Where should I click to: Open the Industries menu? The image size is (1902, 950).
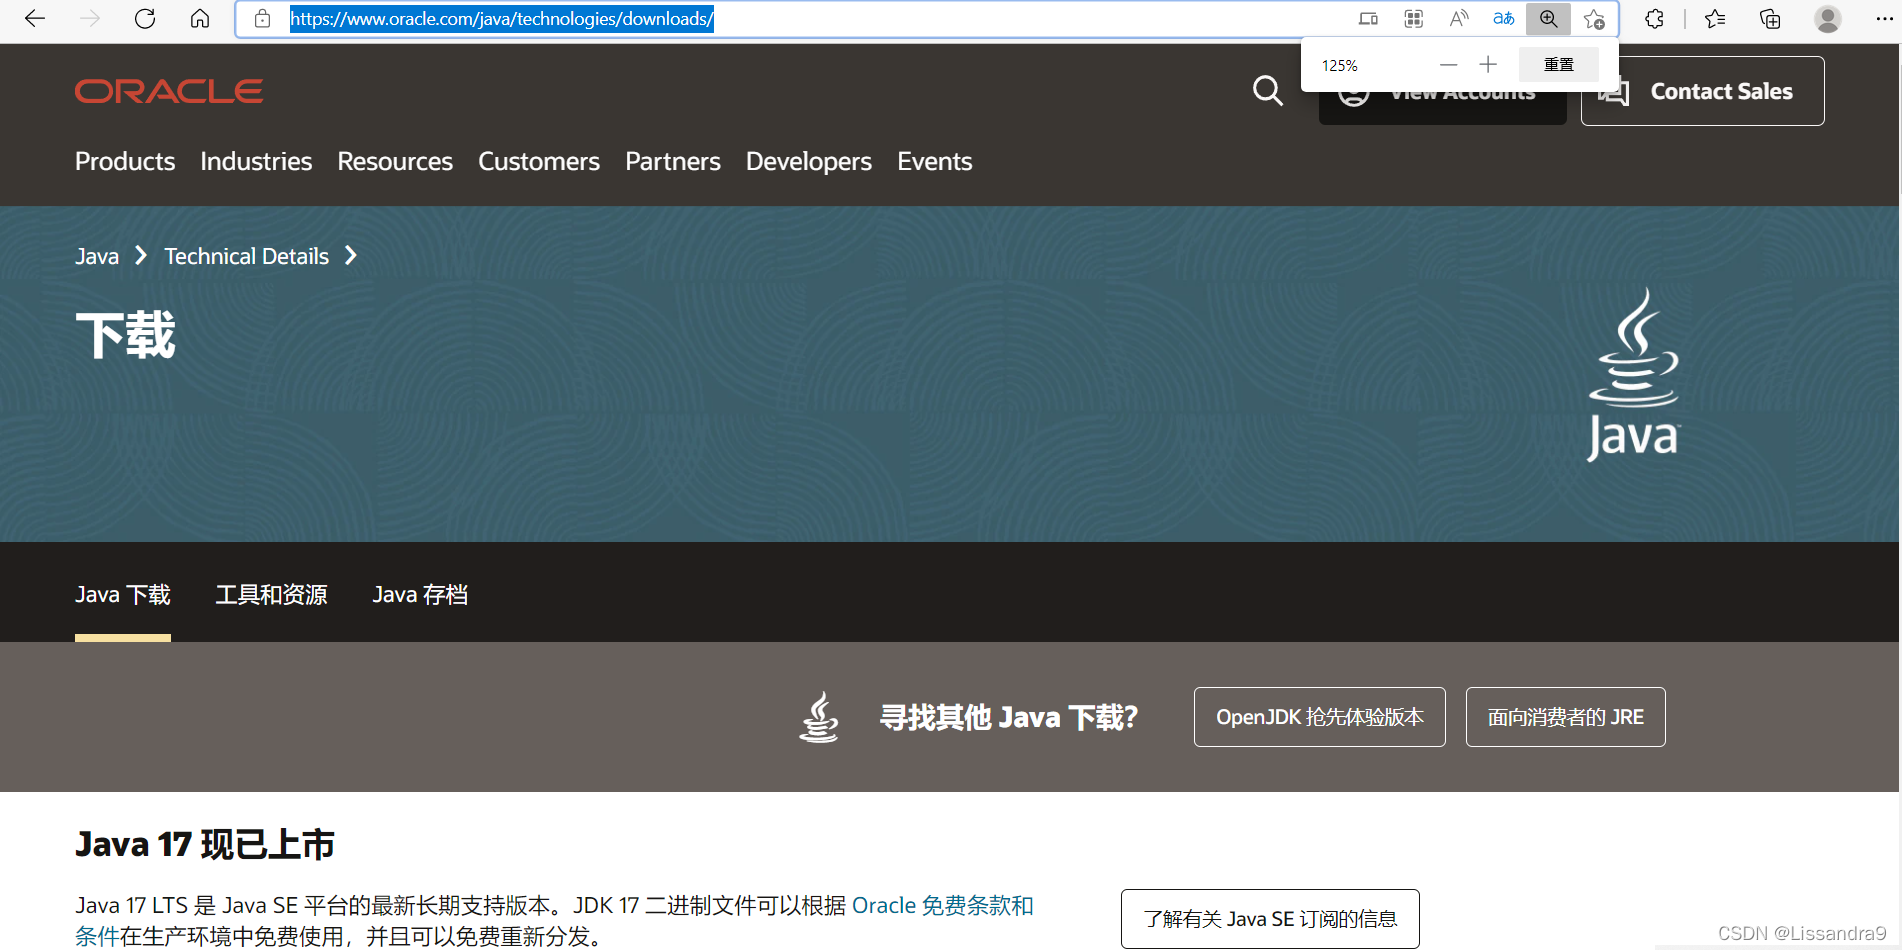point(256,161)
